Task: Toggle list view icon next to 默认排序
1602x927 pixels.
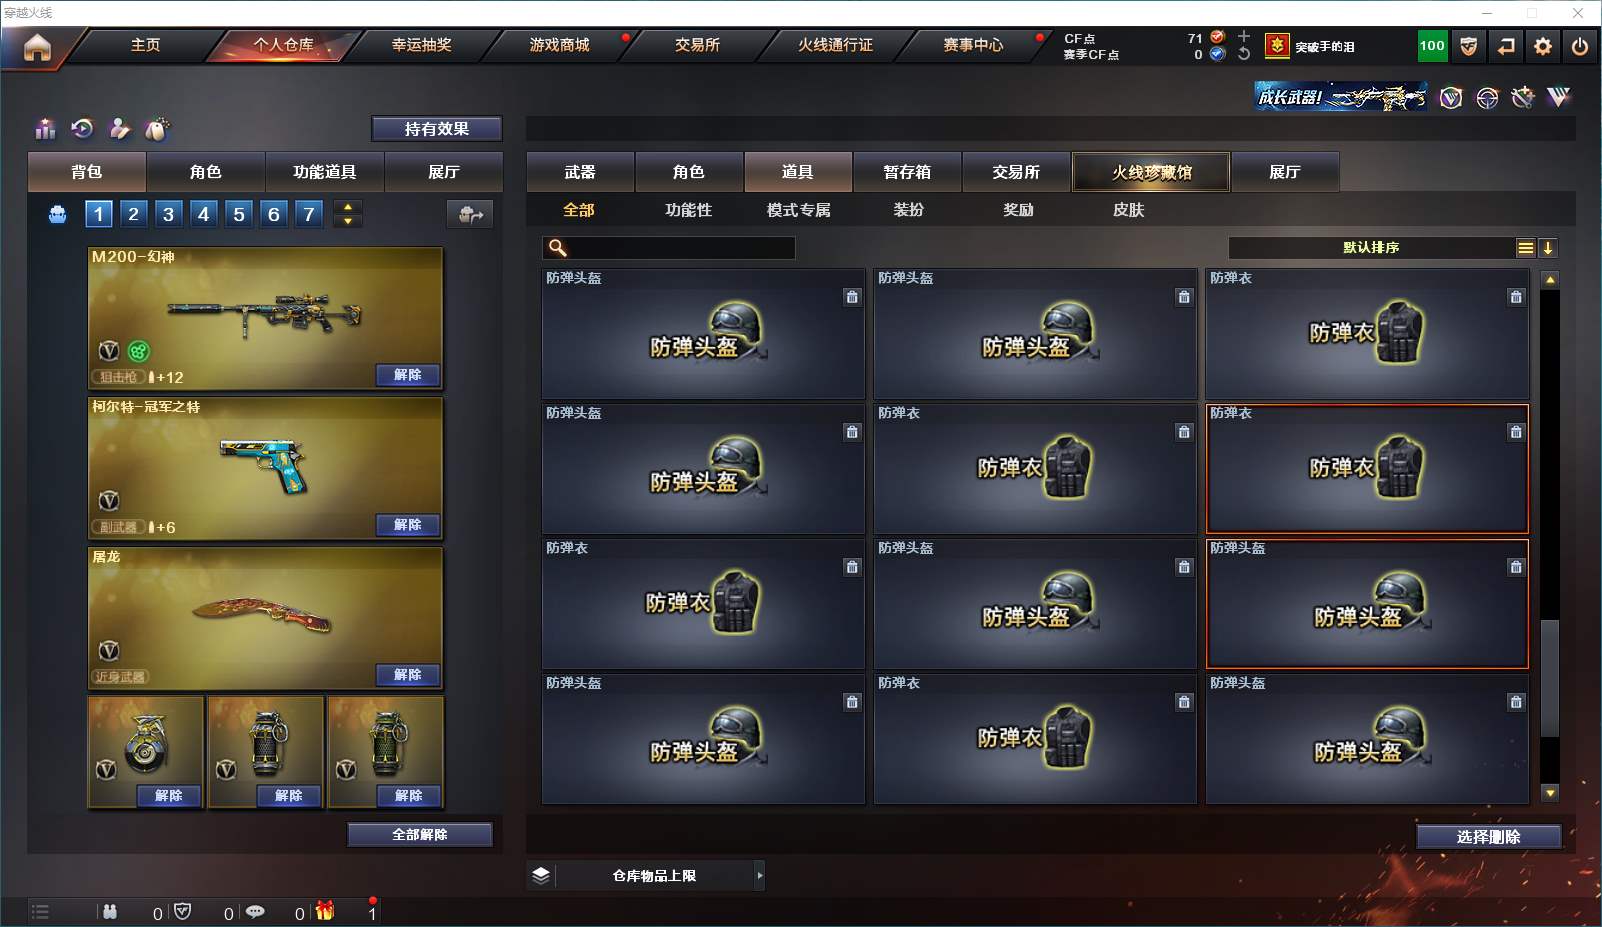Action: coord(1525,248)
